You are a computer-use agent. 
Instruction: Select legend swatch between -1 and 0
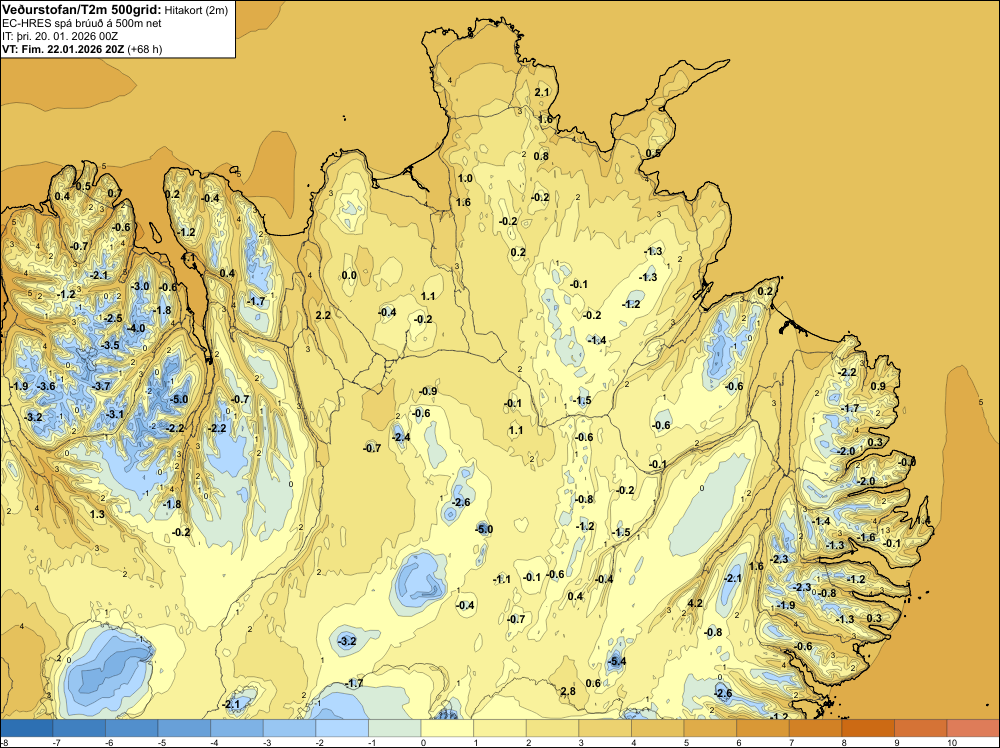coord(394,728)
